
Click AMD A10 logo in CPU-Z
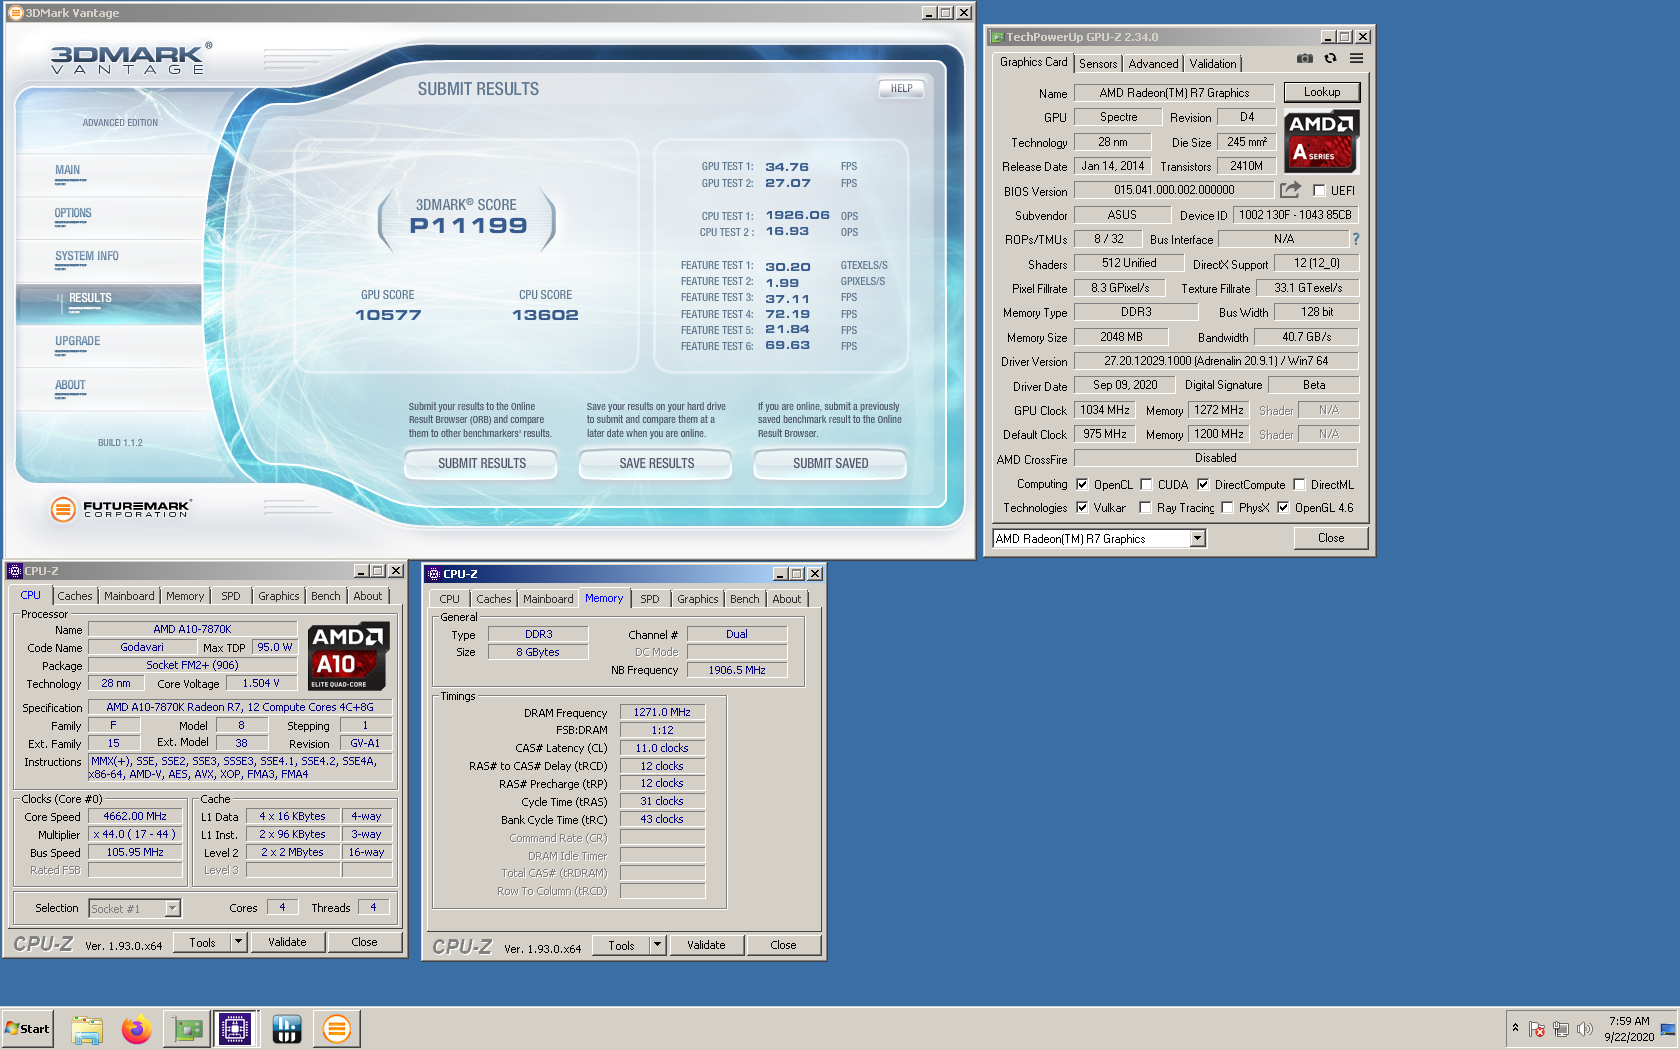[348, 657]
